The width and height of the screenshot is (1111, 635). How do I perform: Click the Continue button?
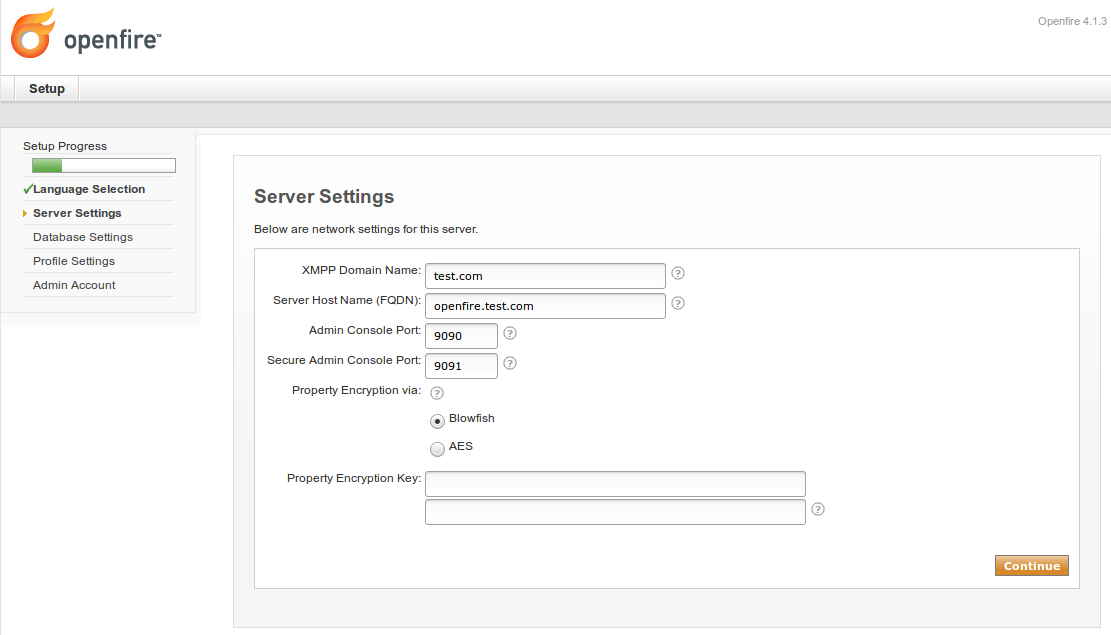[x=1032, y=566]
